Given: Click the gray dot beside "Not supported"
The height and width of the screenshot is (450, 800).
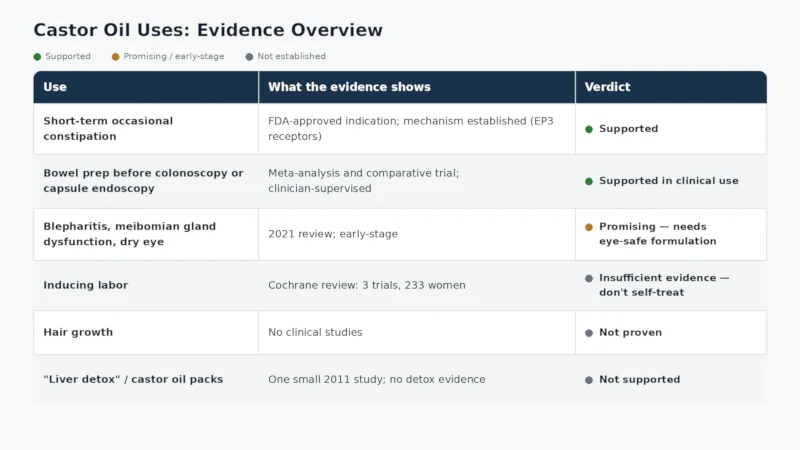Looking at the screenshot, I should click(589, 380).
